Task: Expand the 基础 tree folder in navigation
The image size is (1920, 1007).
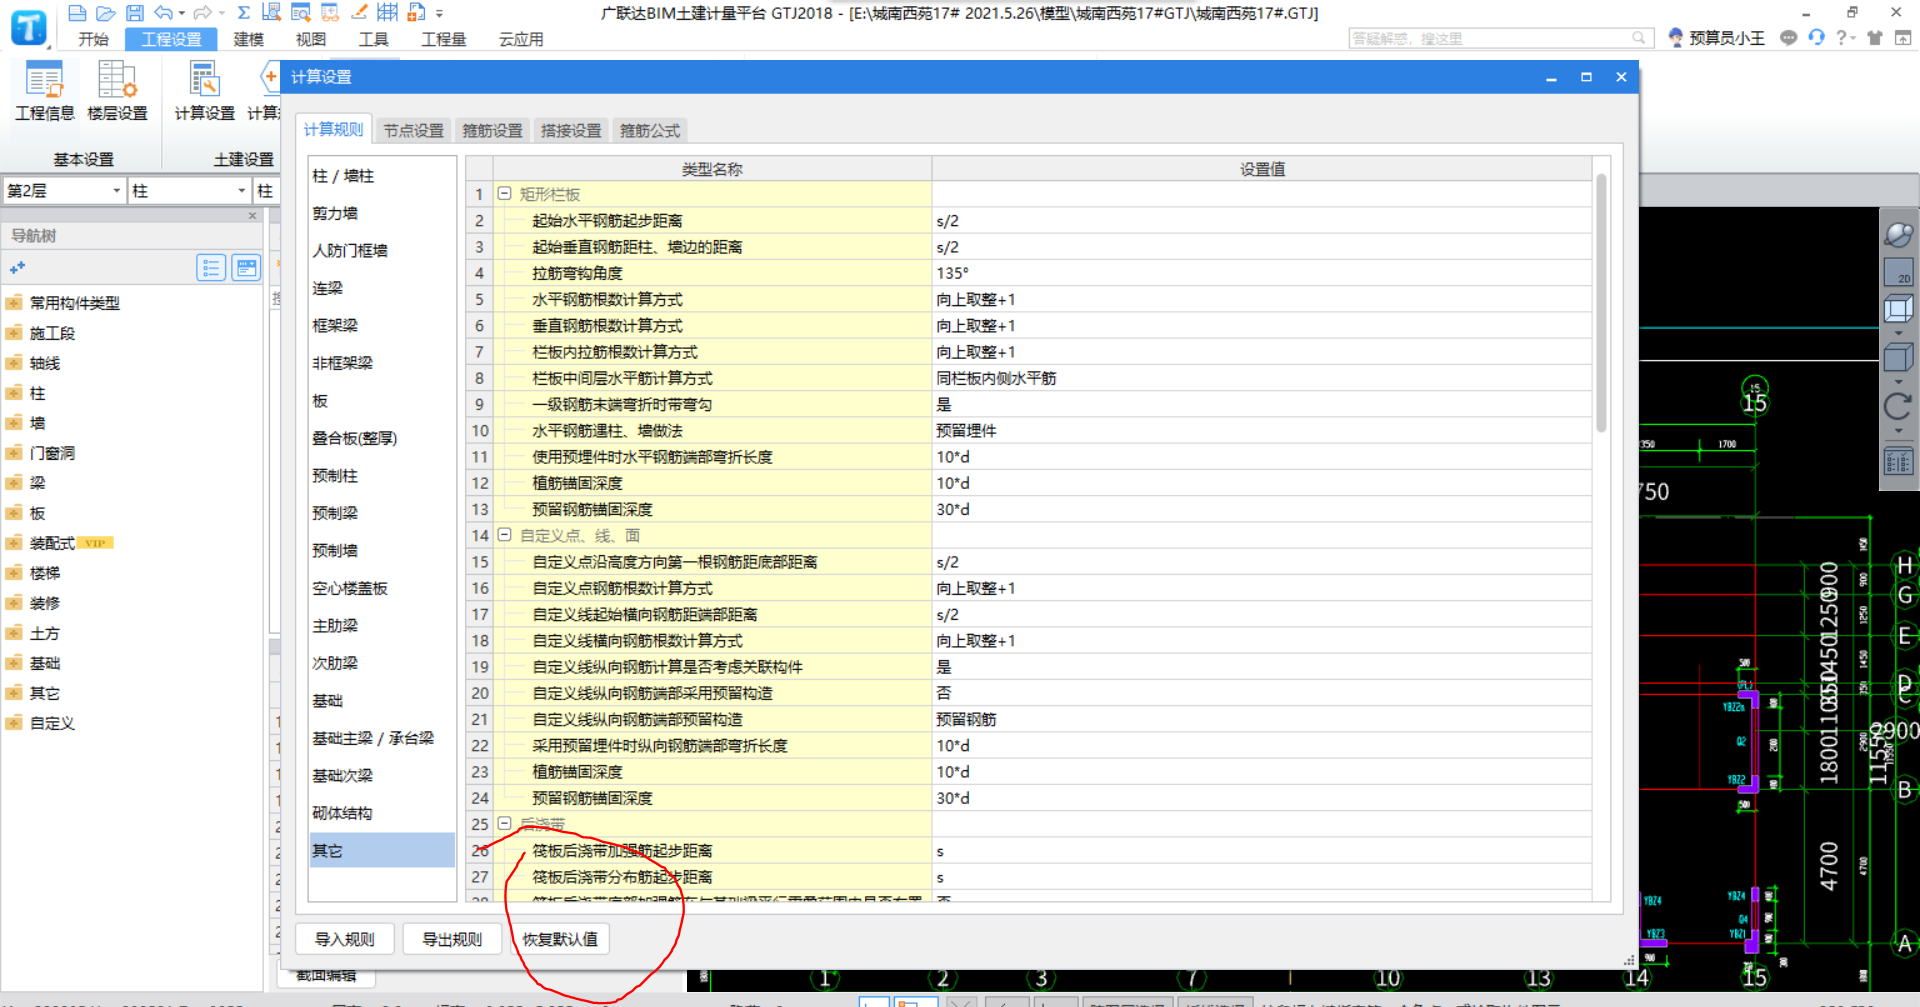Action: [x=14, y=663]
